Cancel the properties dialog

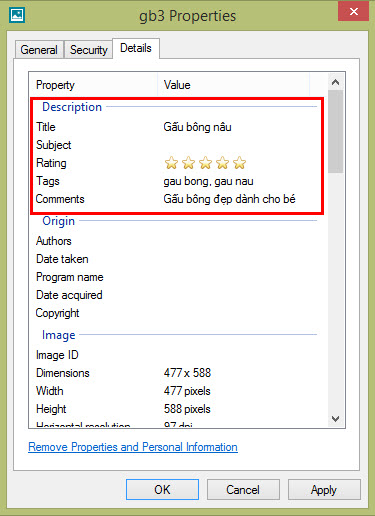pos(243,490)
